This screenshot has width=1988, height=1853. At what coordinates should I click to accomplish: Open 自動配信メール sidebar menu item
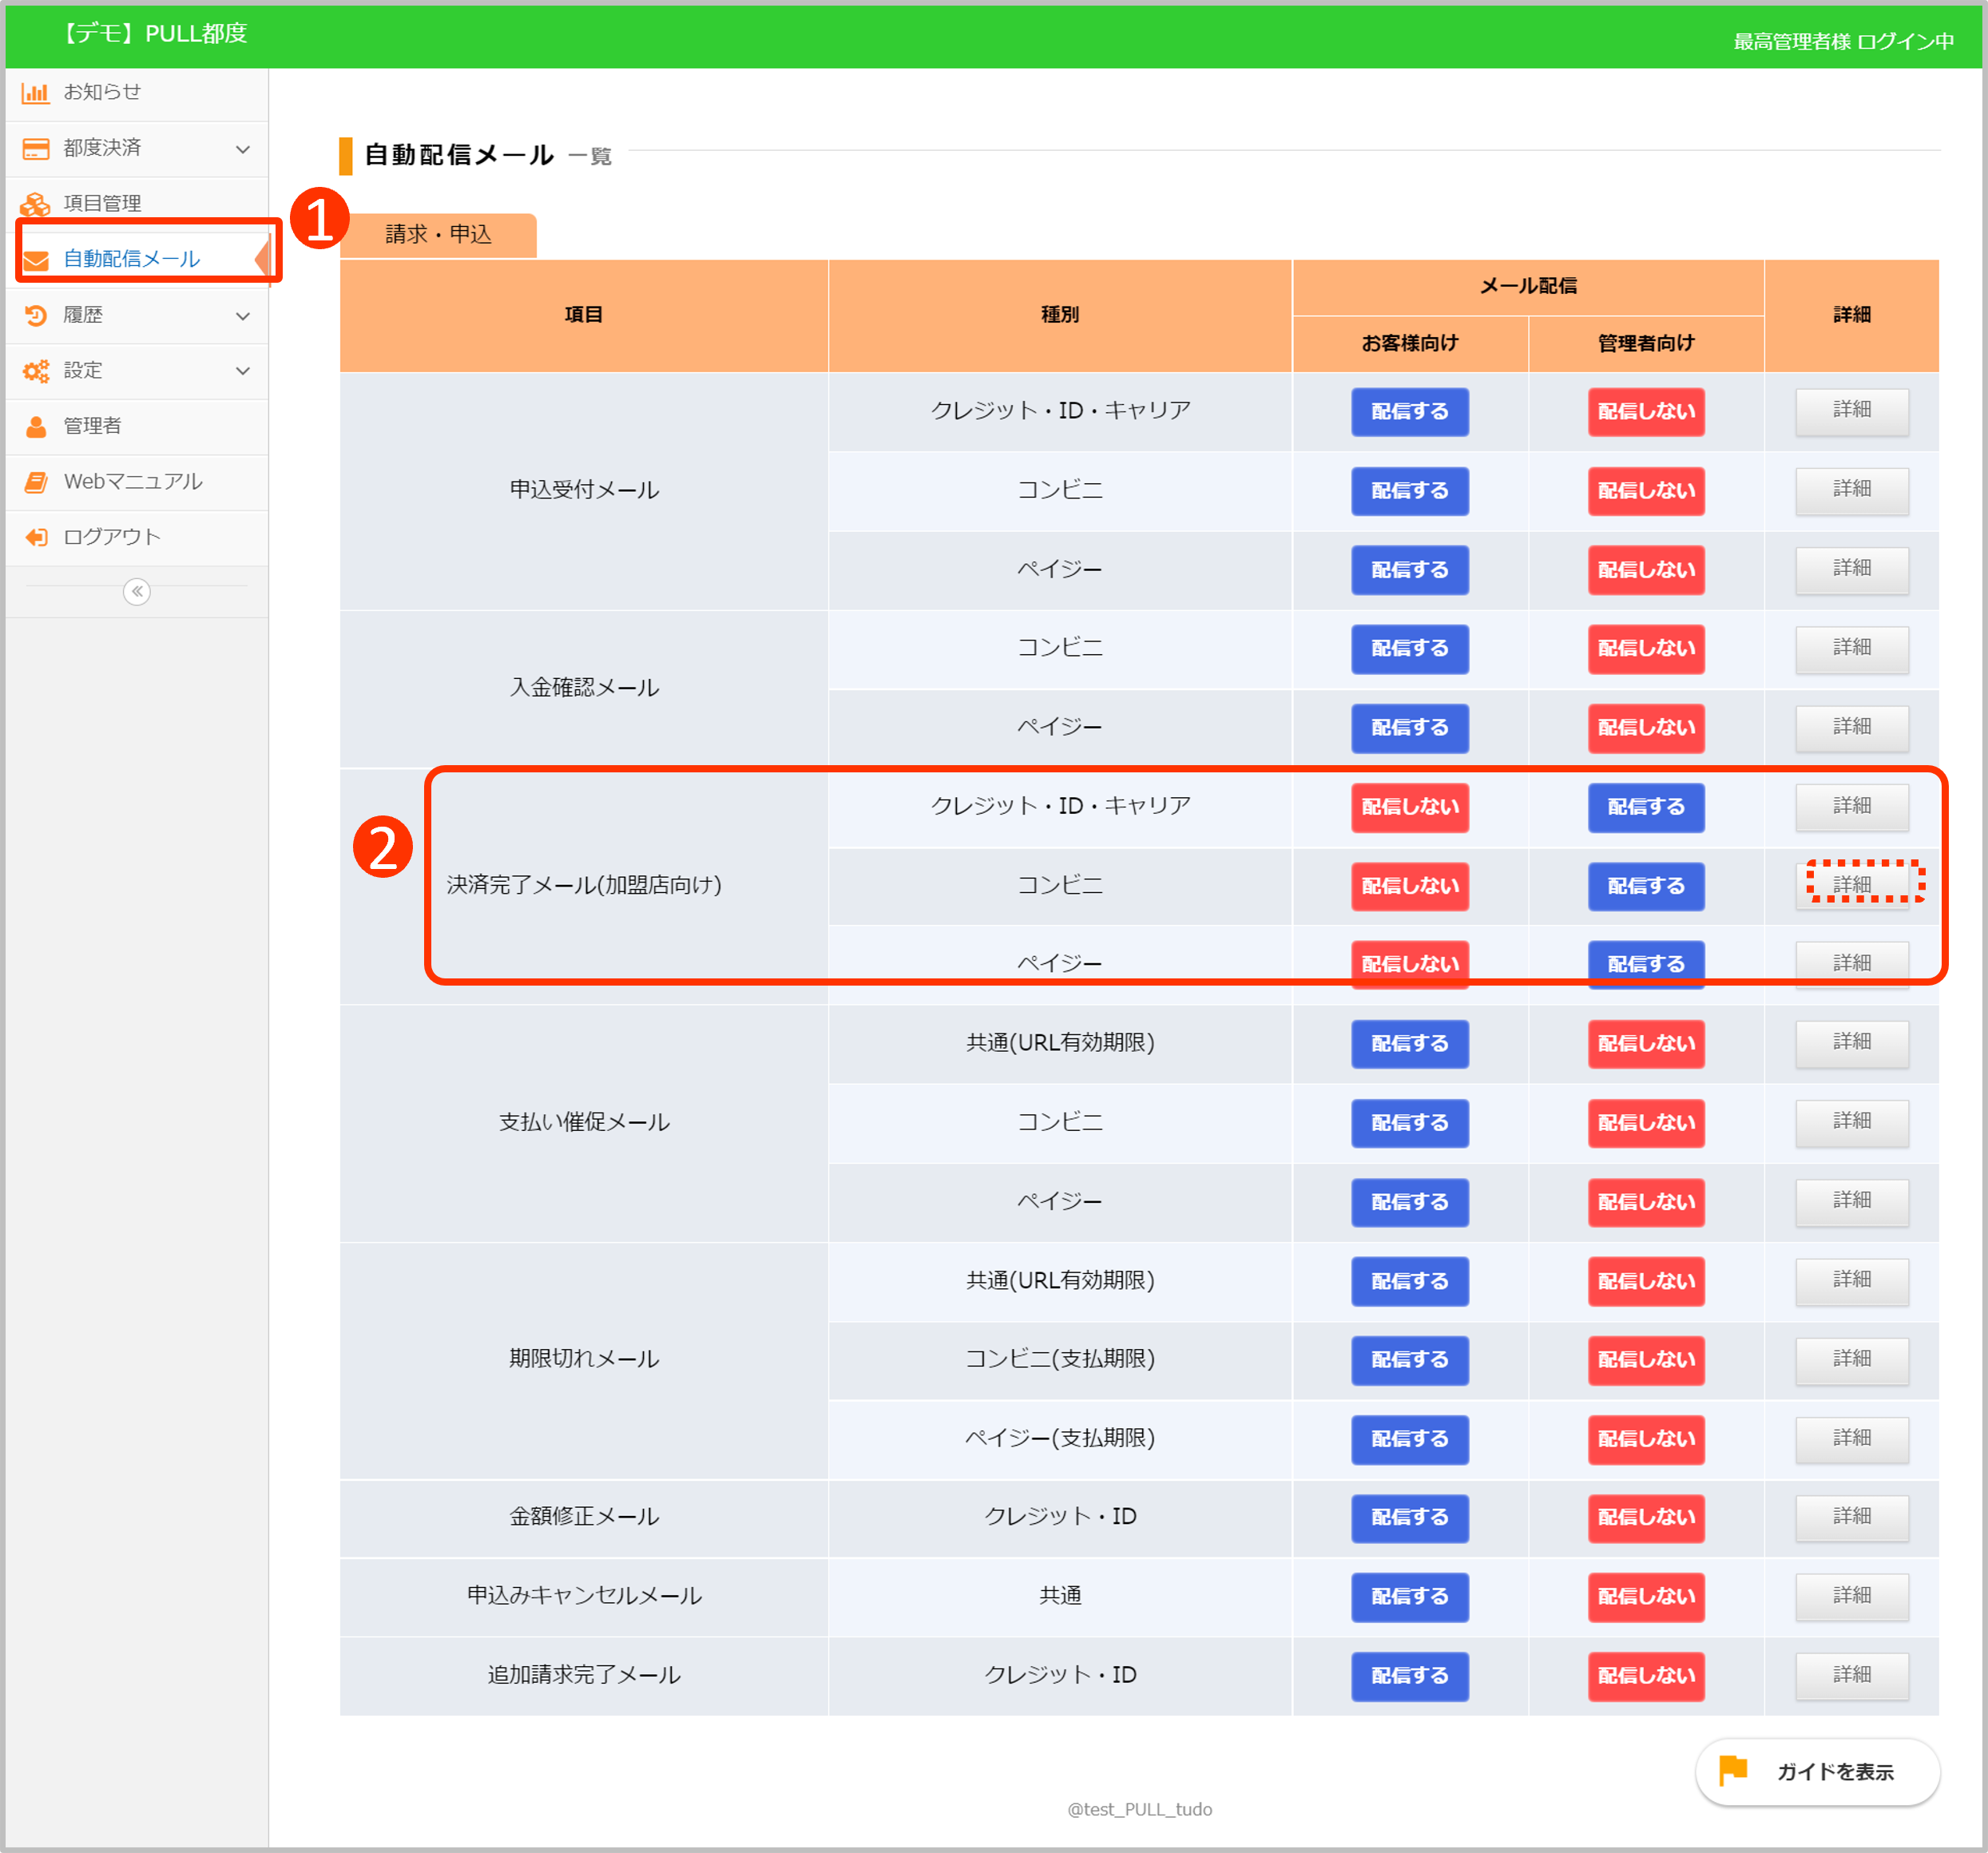[x=132, y=259]
